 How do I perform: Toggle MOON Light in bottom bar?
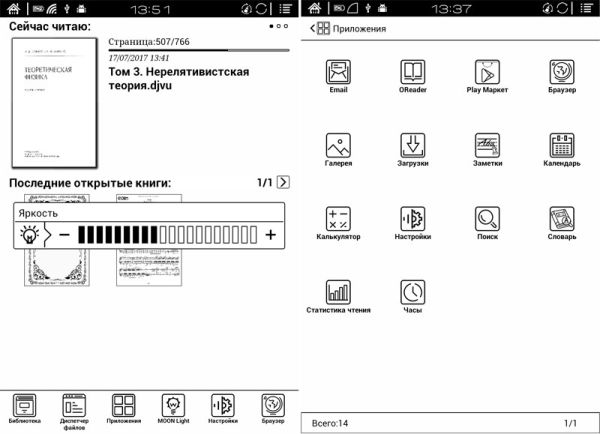[x=174, y=406]
